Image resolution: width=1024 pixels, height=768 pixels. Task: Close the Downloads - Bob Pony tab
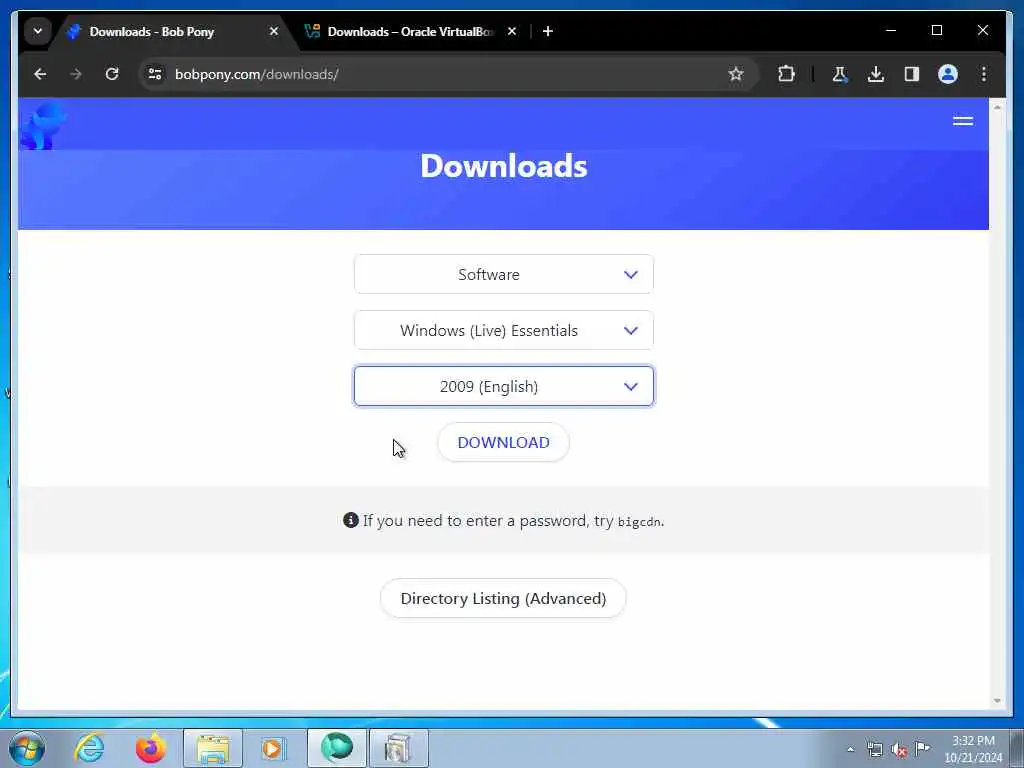274,31
